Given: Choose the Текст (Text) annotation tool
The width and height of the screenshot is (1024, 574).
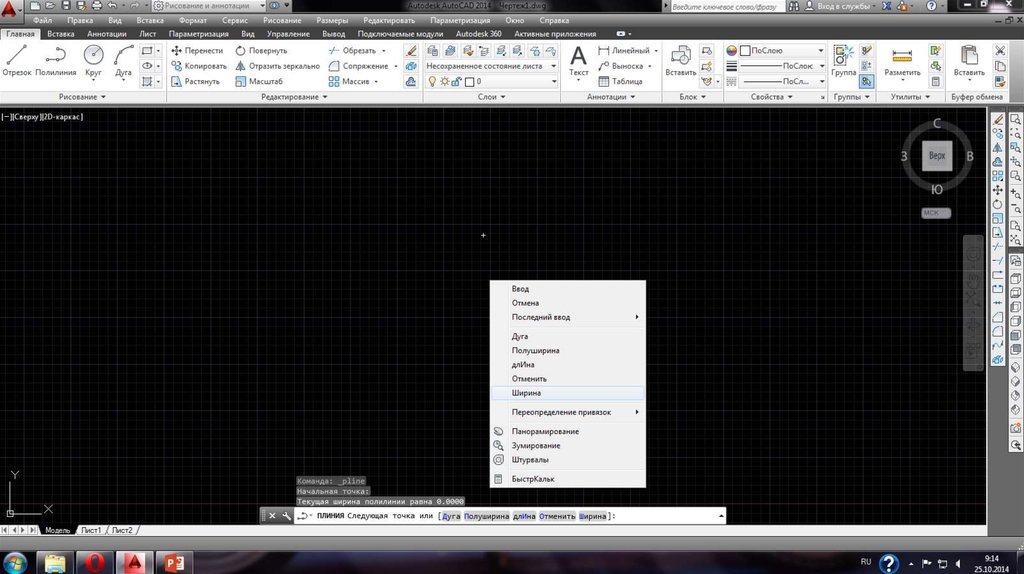Looking at the screenshot, I should click(578, 59).
